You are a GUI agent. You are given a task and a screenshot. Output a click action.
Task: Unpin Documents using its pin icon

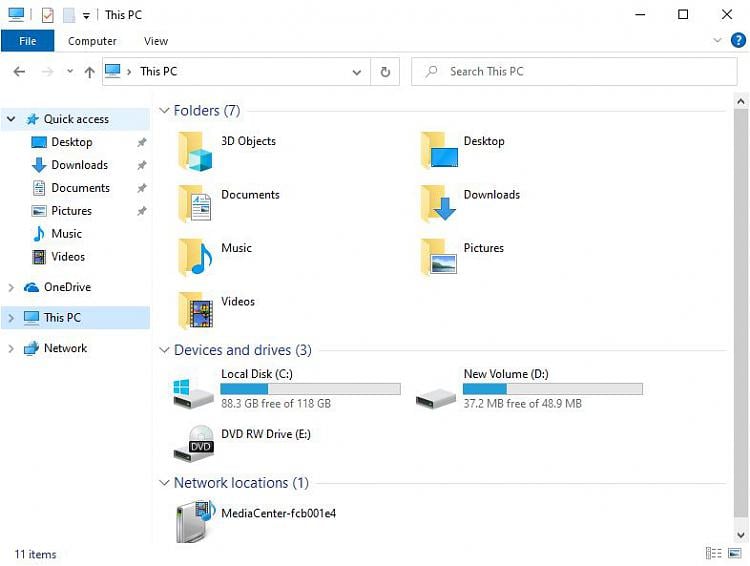(x=142, y=188)
